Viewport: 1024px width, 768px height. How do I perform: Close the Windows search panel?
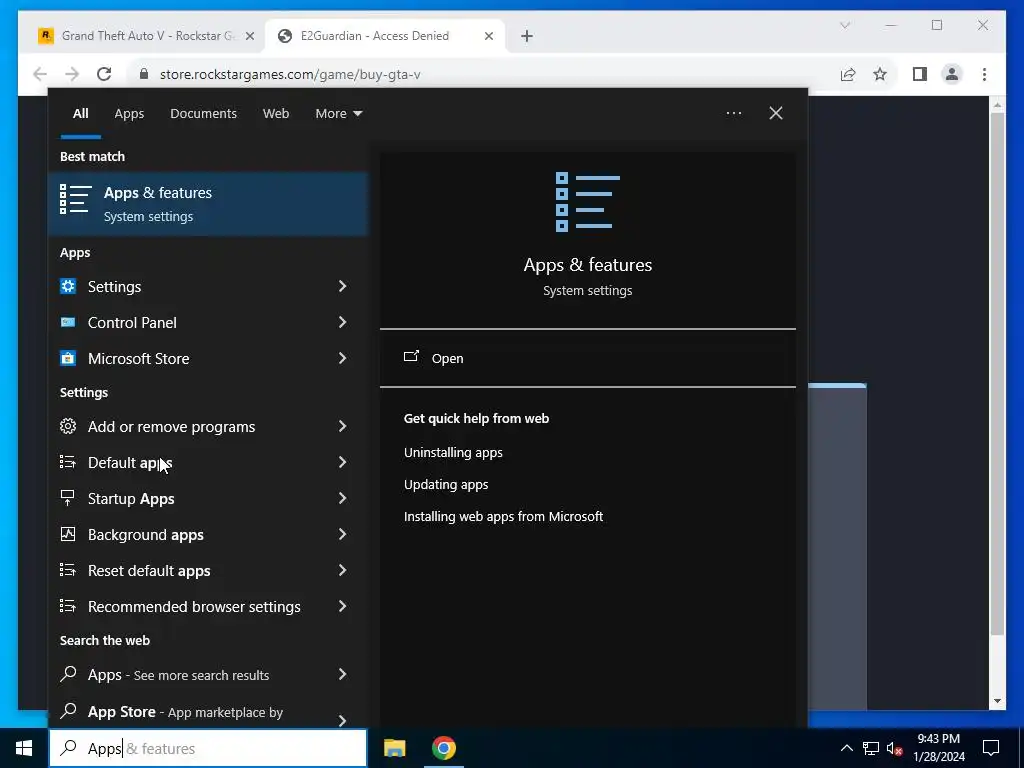coord(775,113)
